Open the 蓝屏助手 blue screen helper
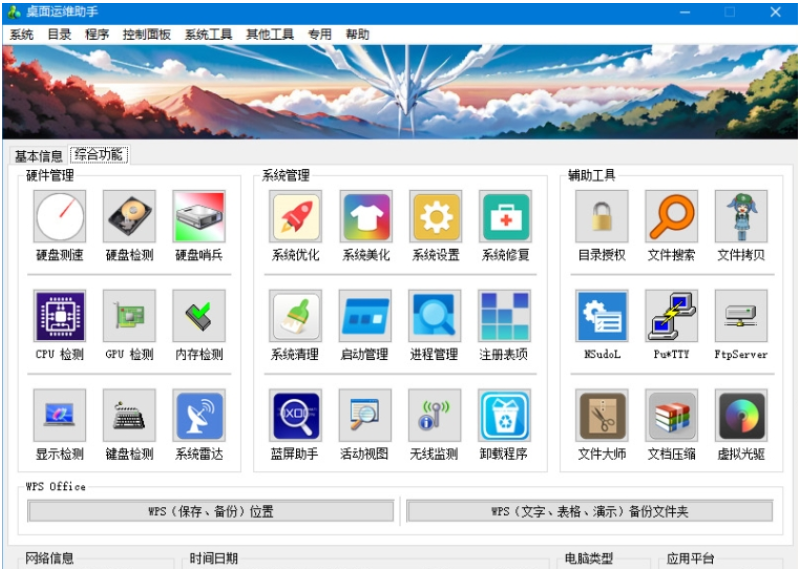Screen dimensions: 799x576 296,415
